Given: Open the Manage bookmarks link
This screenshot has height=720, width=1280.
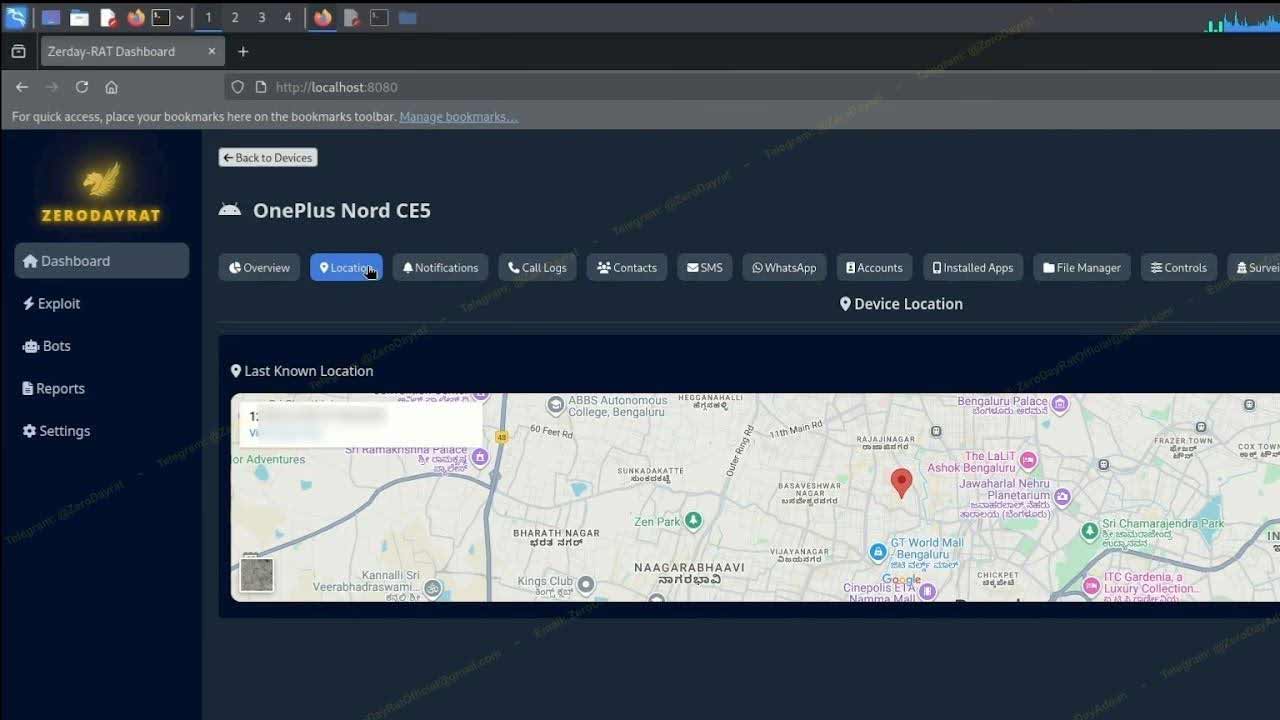Looking at the screenshot, I should tap(458, 117).
